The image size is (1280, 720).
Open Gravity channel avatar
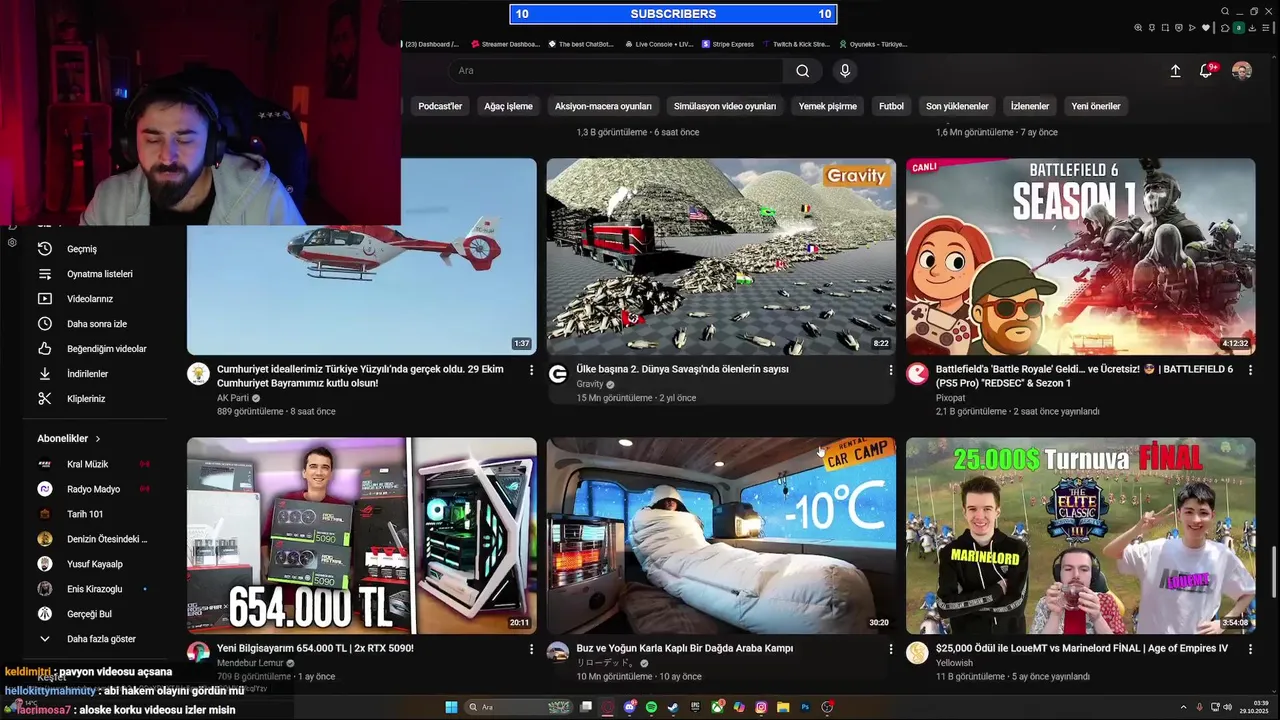(x=558, y=374)
